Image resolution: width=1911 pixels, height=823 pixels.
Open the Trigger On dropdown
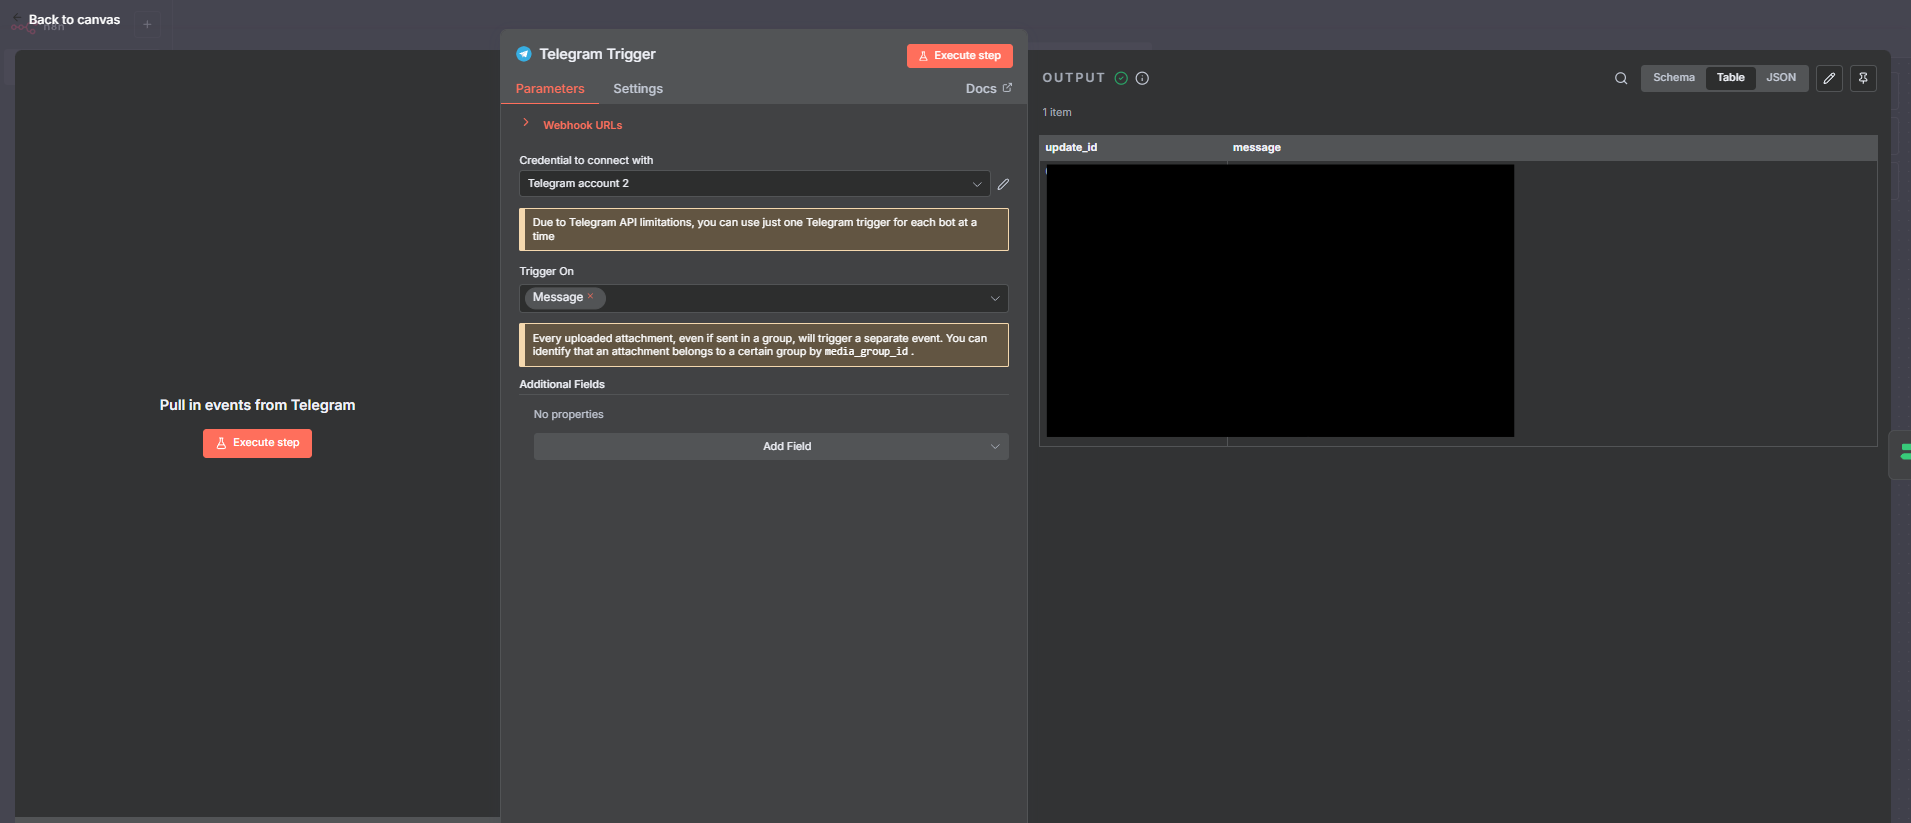800,298
